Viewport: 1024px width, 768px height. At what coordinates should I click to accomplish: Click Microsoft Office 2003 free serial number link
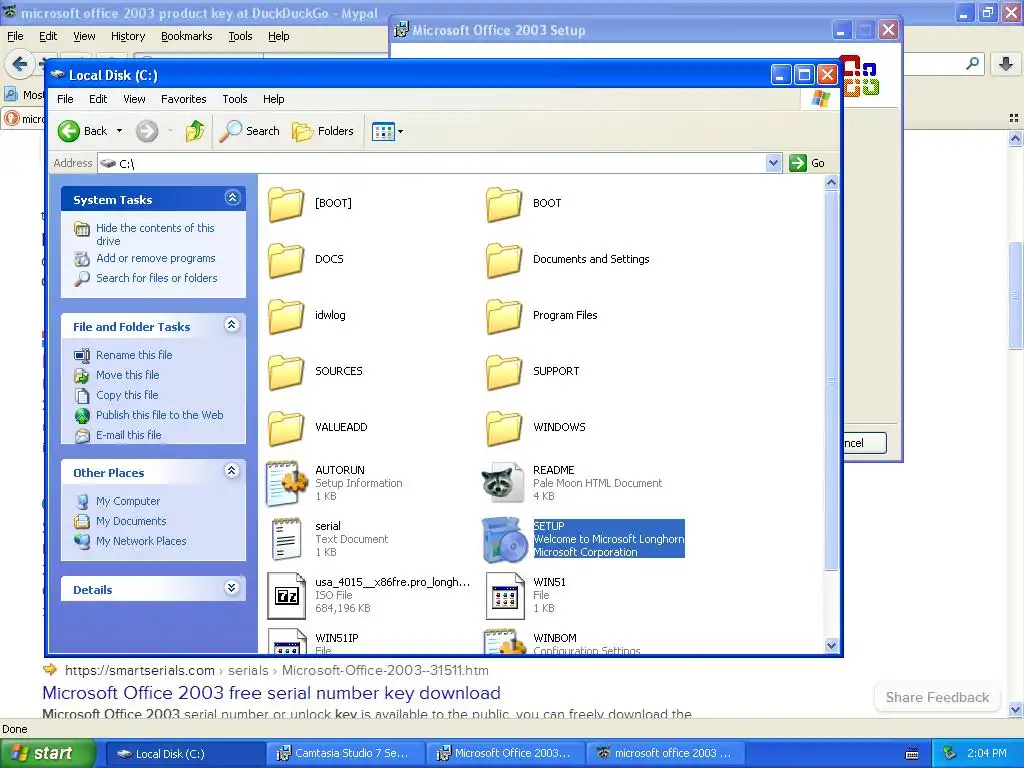[272, 693]
